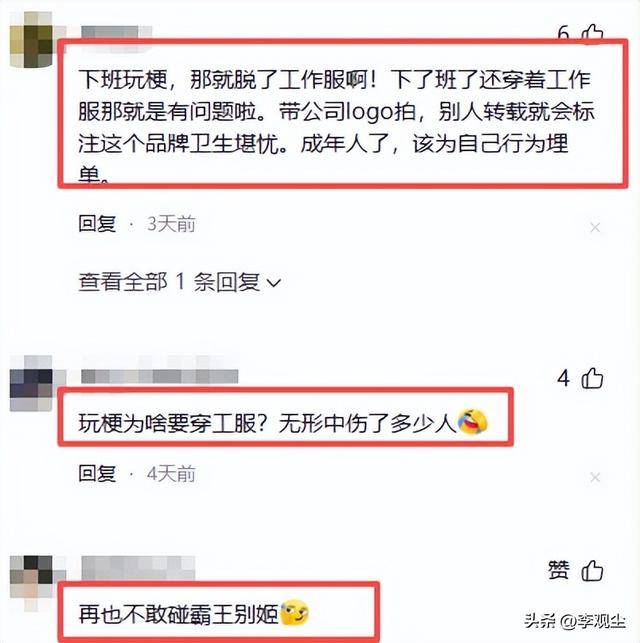Reply to the 4天前 comment
Viewport: 640px width, 643px height.
97,474
